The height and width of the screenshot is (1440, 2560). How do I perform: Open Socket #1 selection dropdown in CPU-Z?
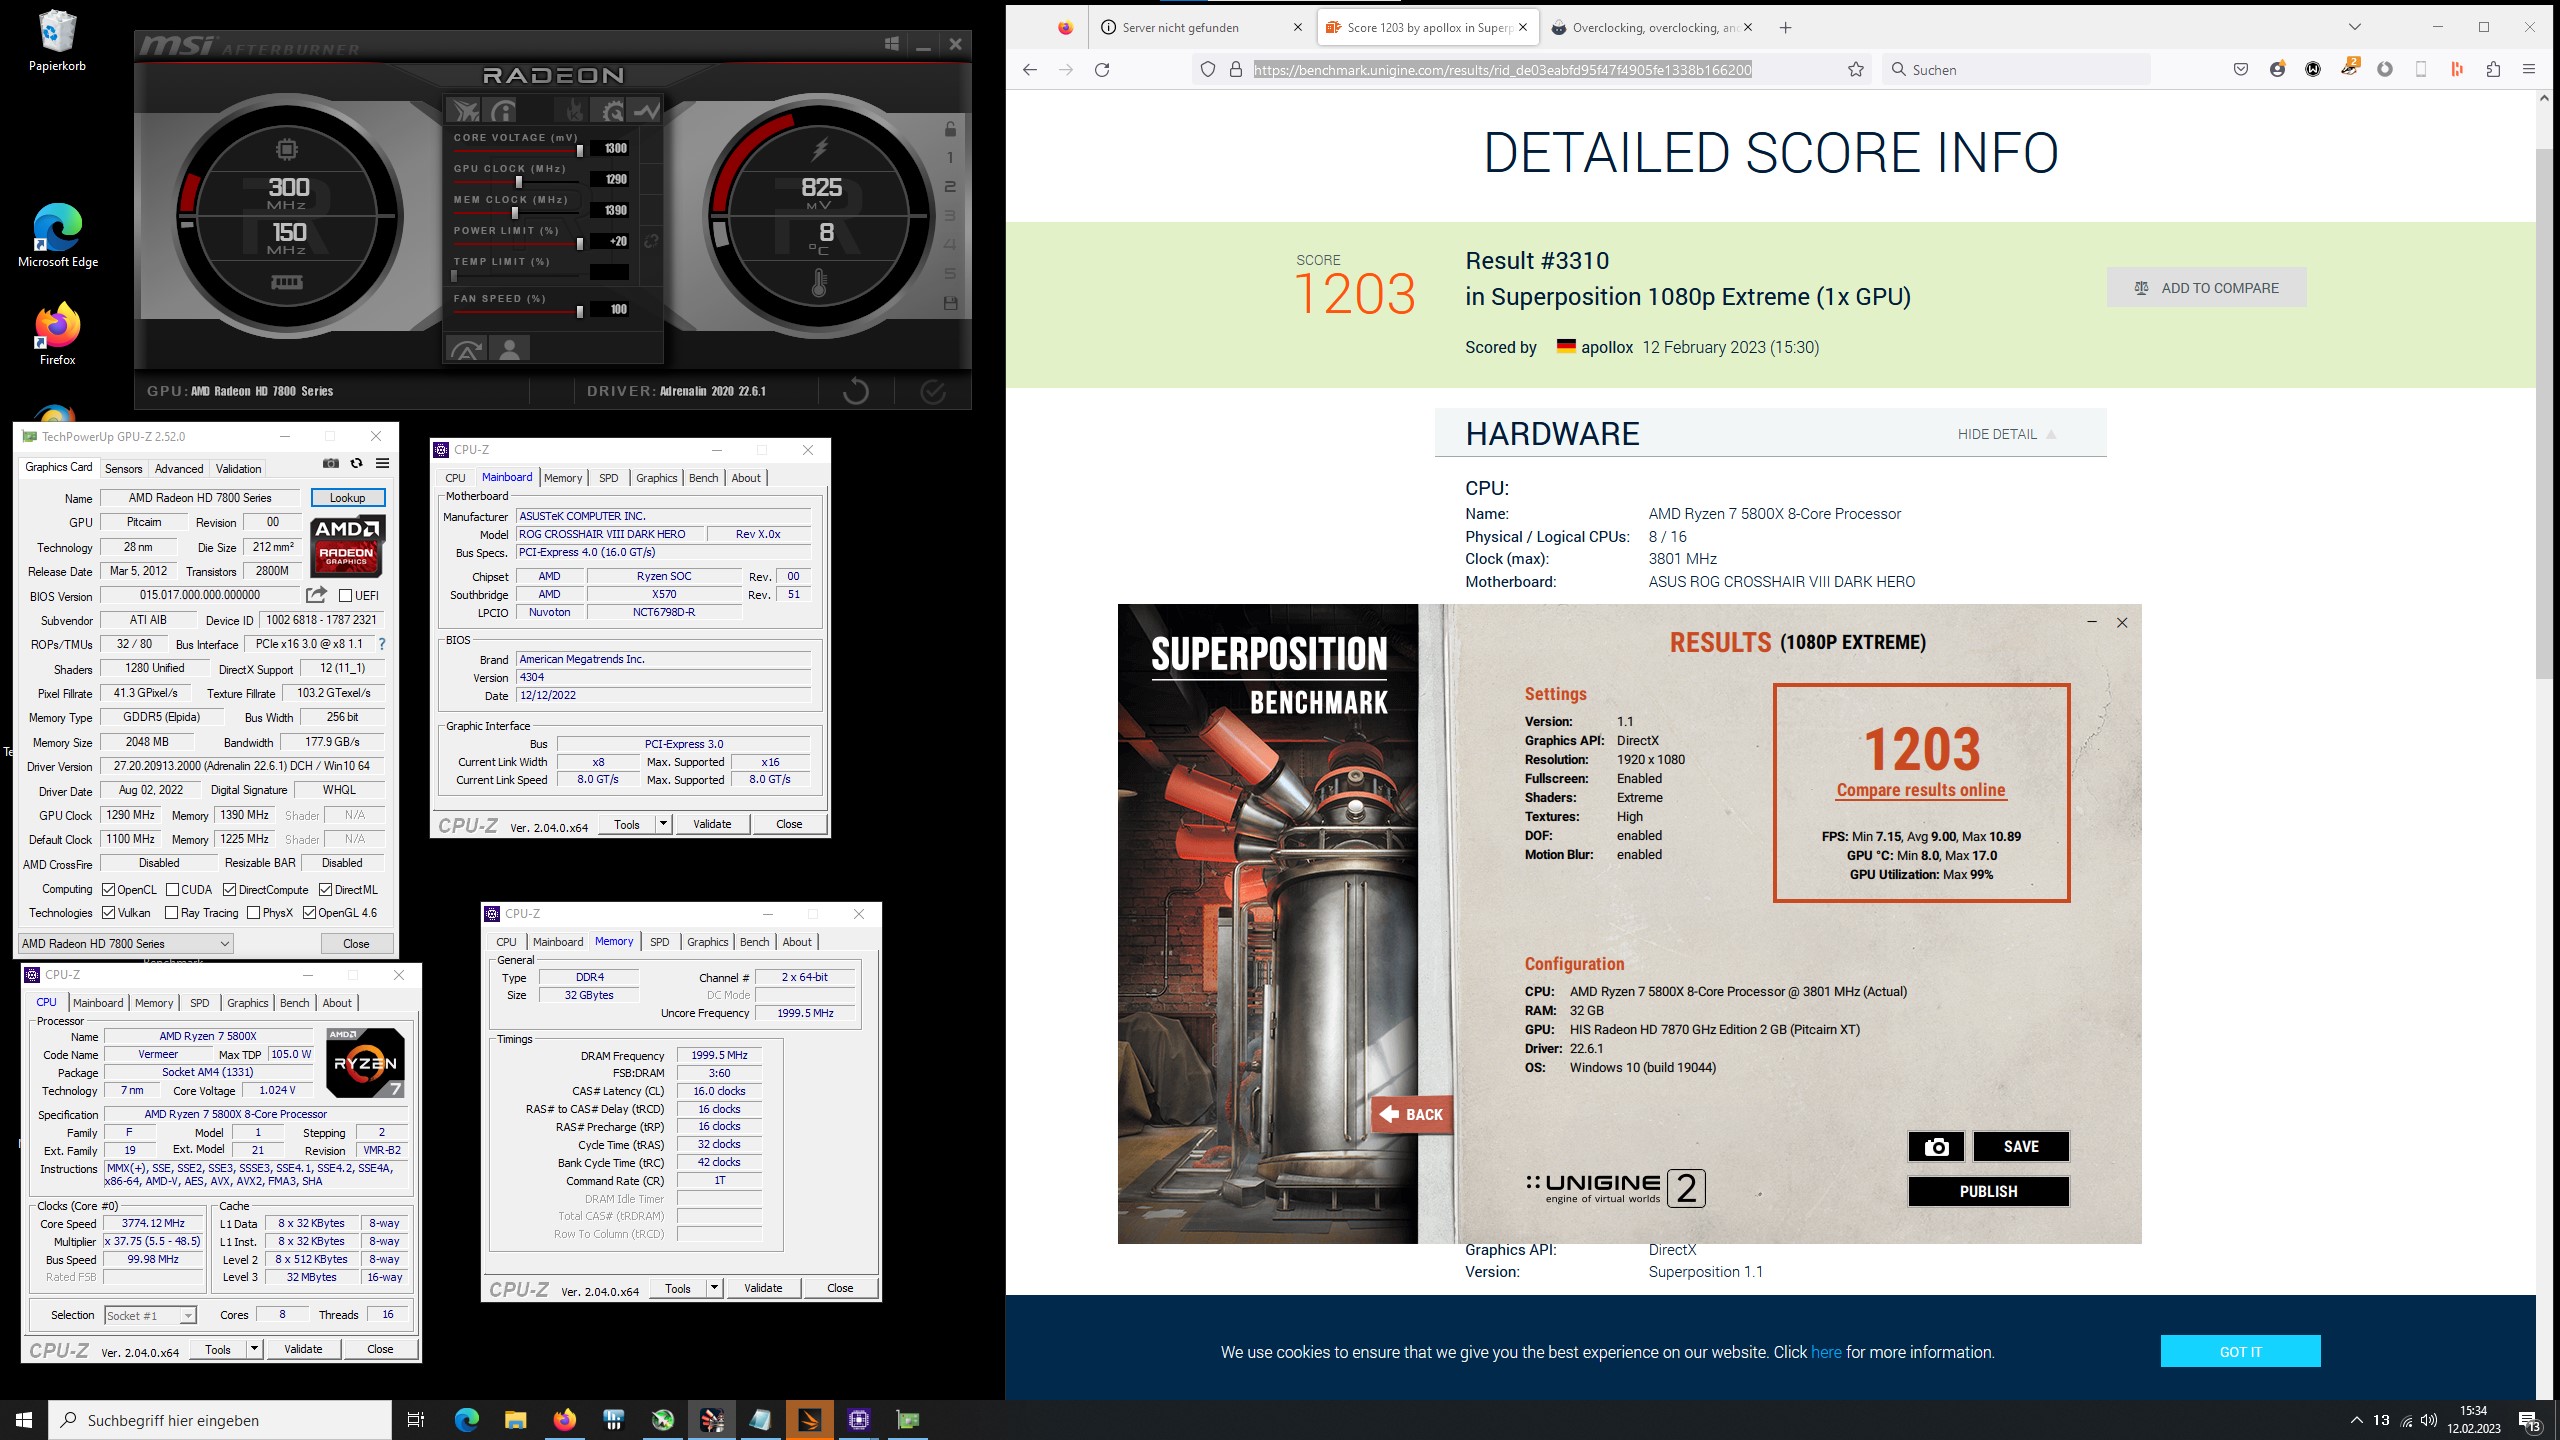click(150, 1316)
